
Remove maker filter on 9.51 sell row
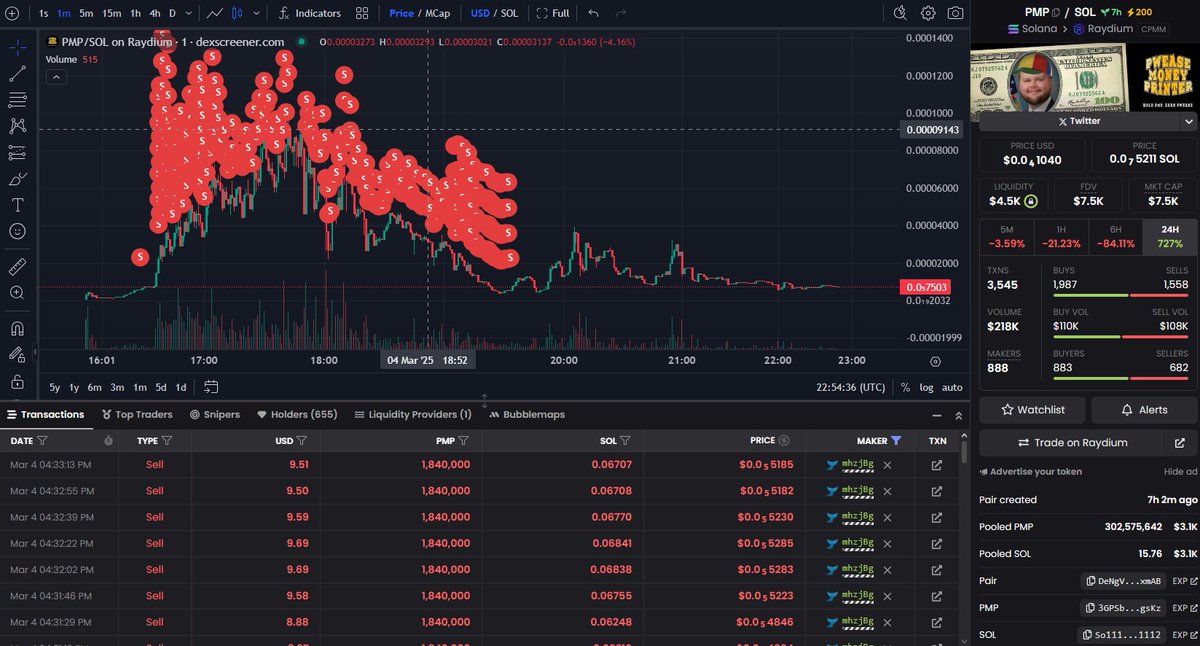887,465
